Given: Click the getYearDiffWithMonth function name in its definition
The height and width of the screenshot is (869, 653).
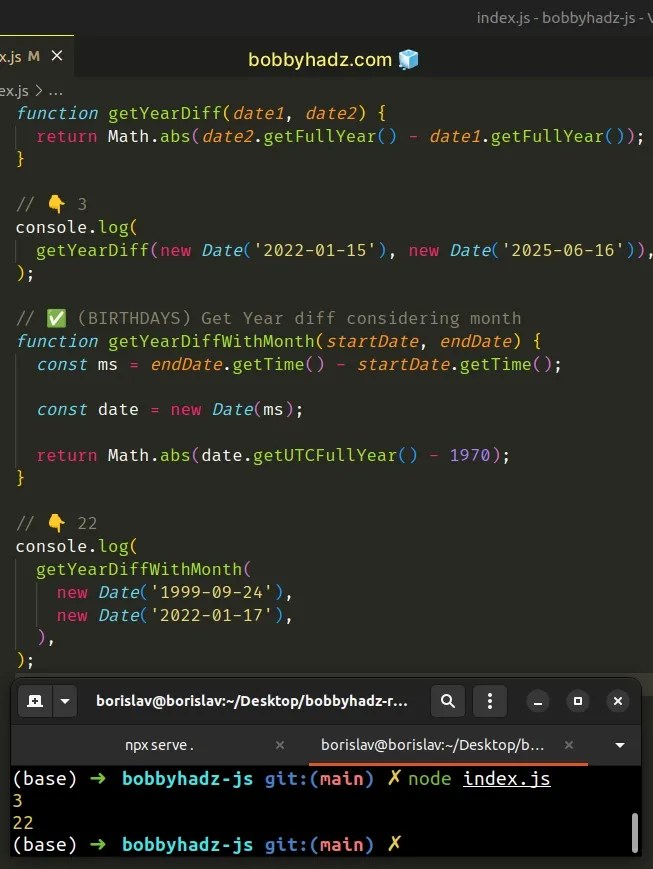Looking at the screenshot, I should click(212, 341).
